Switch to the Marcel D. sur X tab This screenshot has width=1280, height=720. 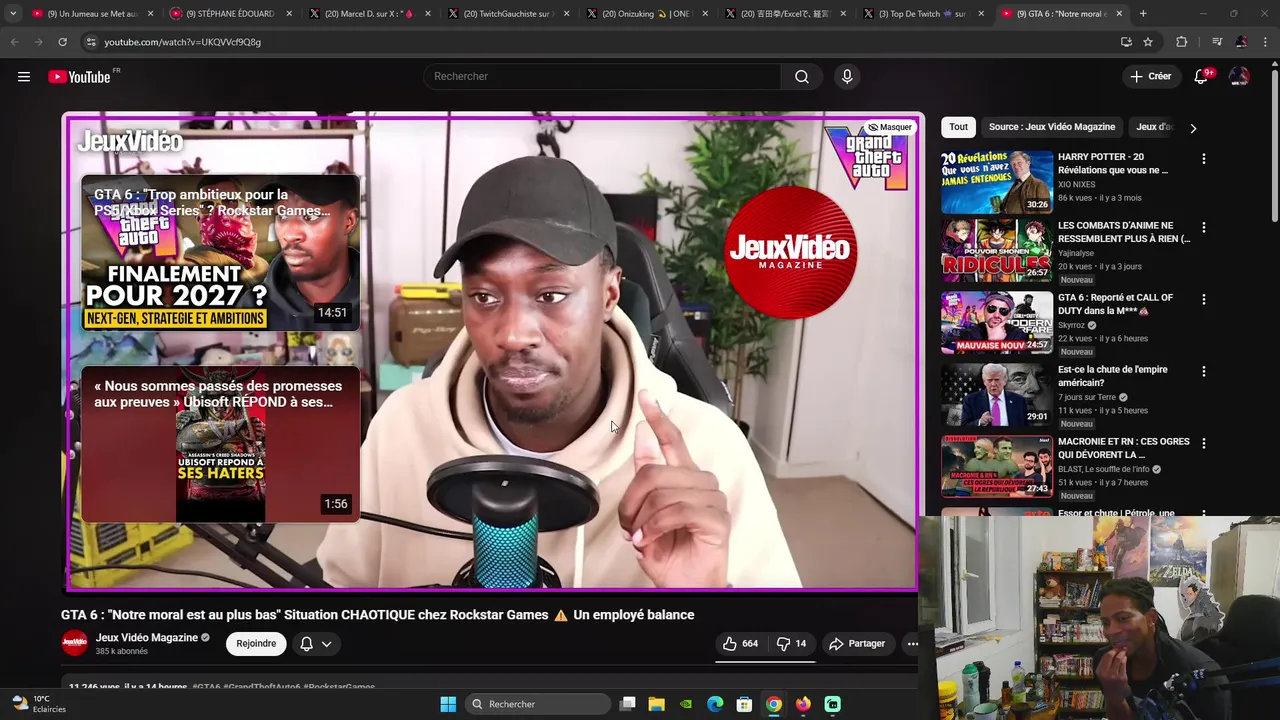(x=369, y=14)
